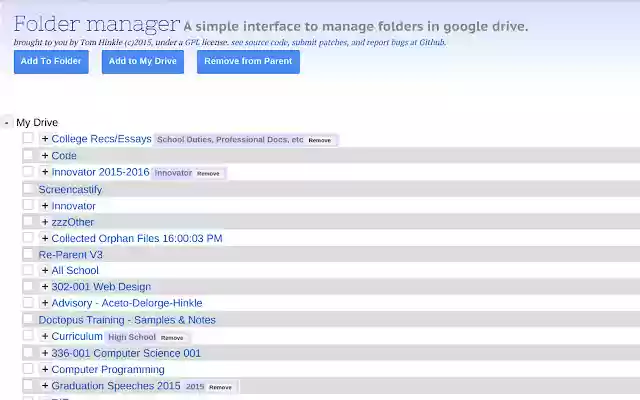This screenshot has width=640, height=400.
Task: Expand the Innovator 2015-2016 folder
Action: tap(45, 172)
